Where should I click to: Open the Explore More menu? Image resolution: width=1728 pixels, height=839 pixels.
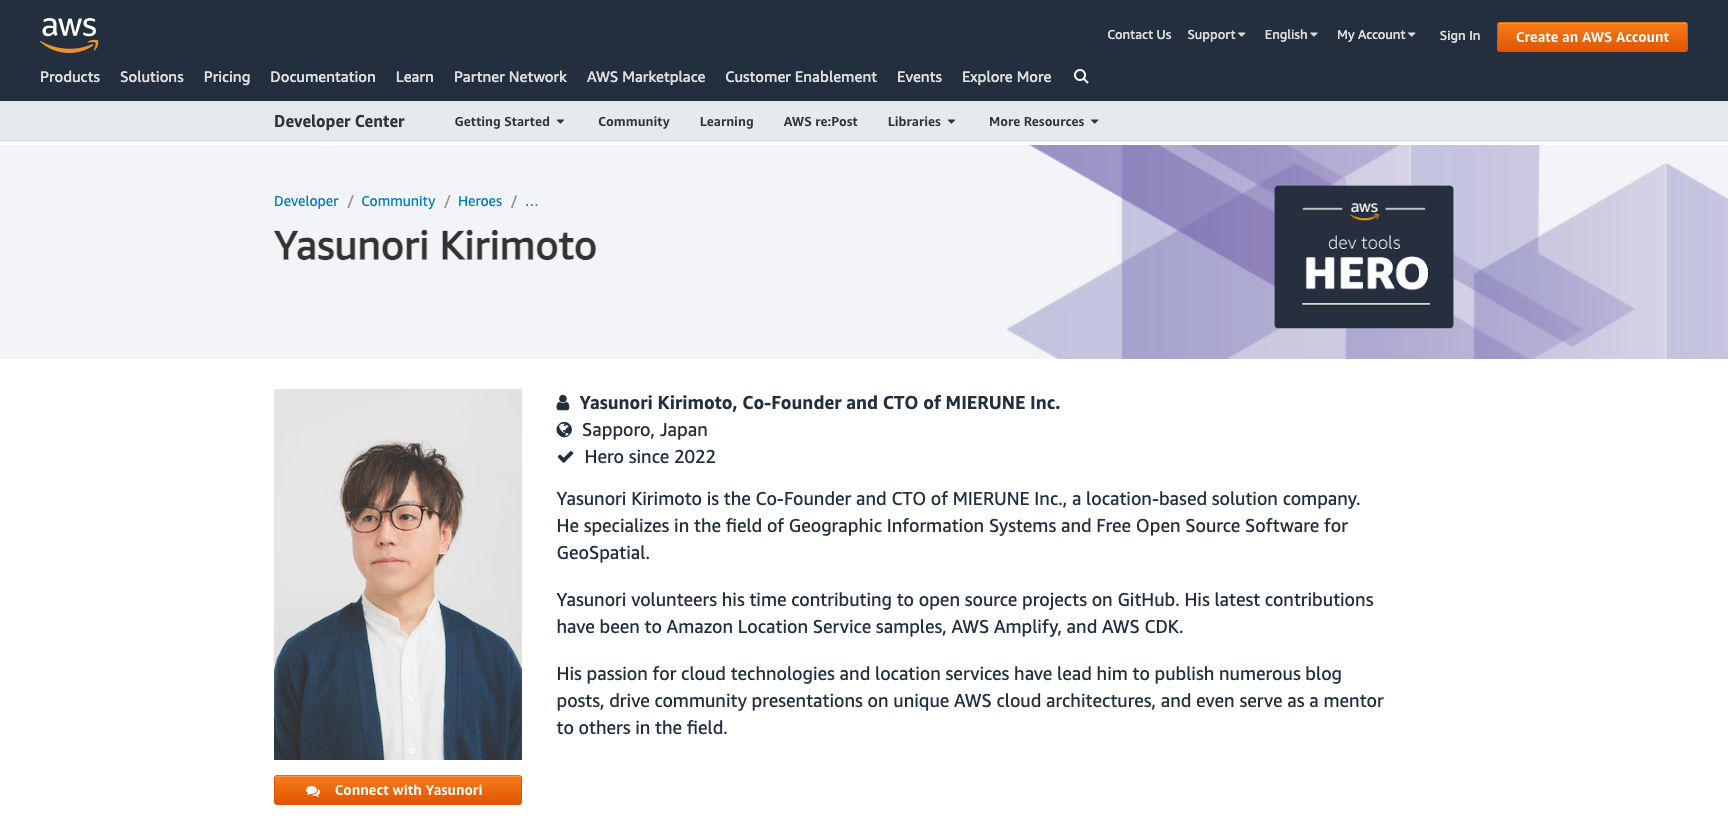tap(1006, 77)
